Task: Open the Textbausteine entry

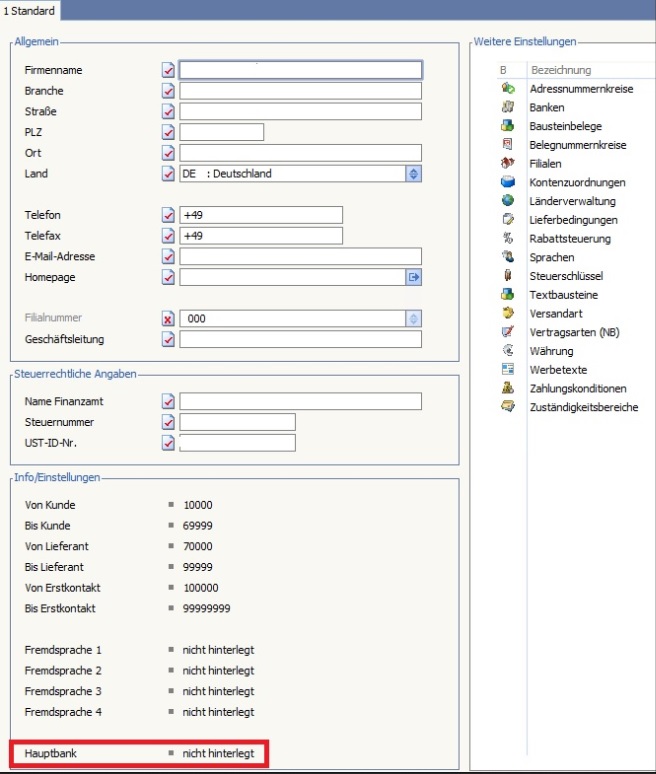Action: pyautogui.click(x=565, y=295)
